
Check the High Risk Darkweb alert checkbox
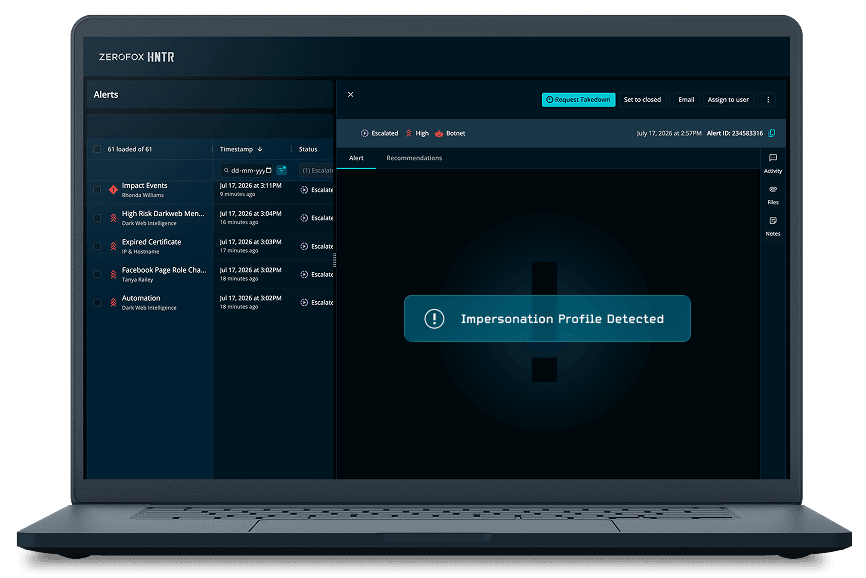[97, 218]
